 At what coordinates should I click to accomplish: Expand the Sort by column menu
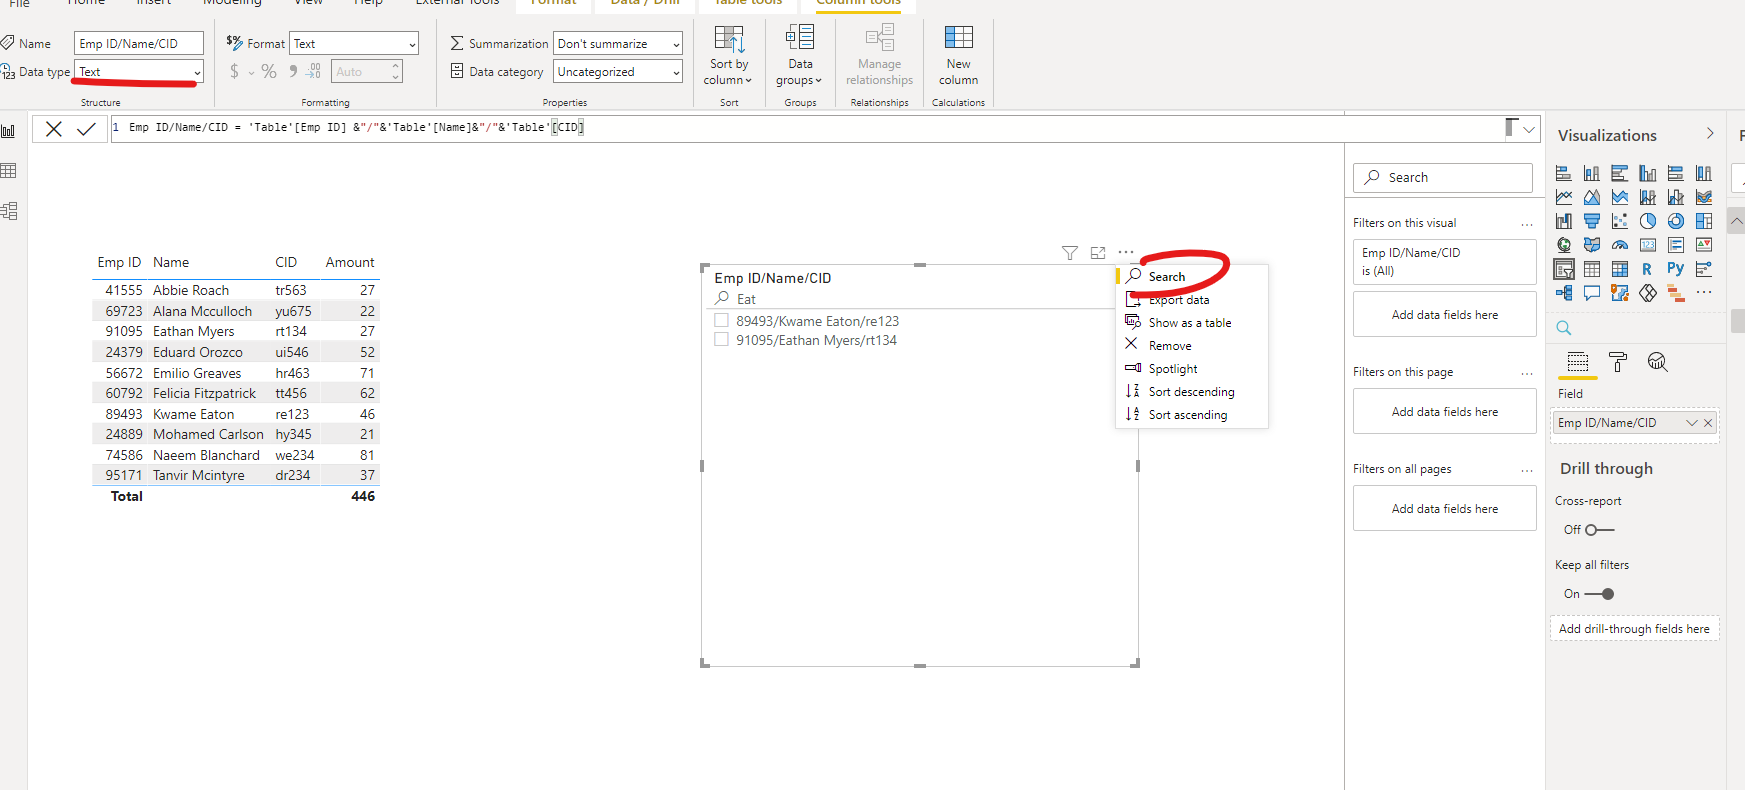tap(729, 56)
